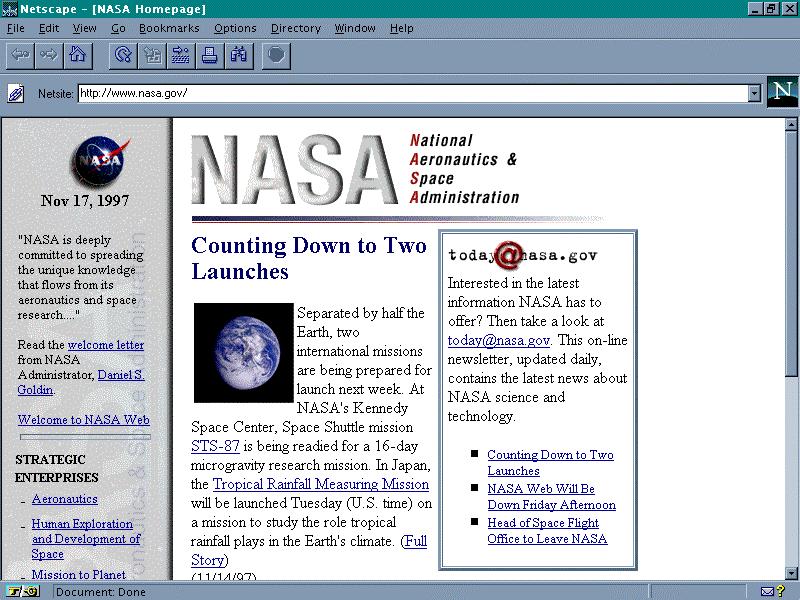Go back with the Back arrow button

coord(20,55)
